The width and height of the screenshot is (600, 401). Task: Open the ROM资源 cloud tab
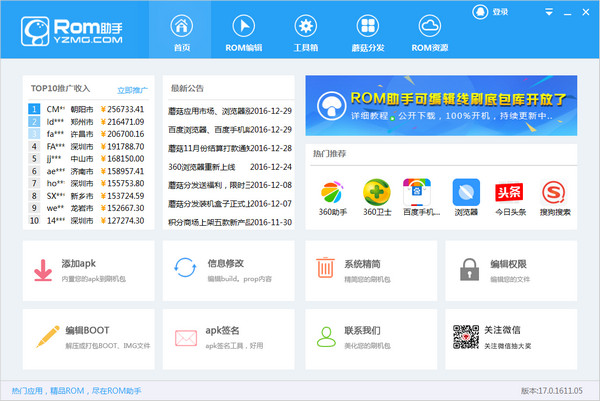click(430, 30)
